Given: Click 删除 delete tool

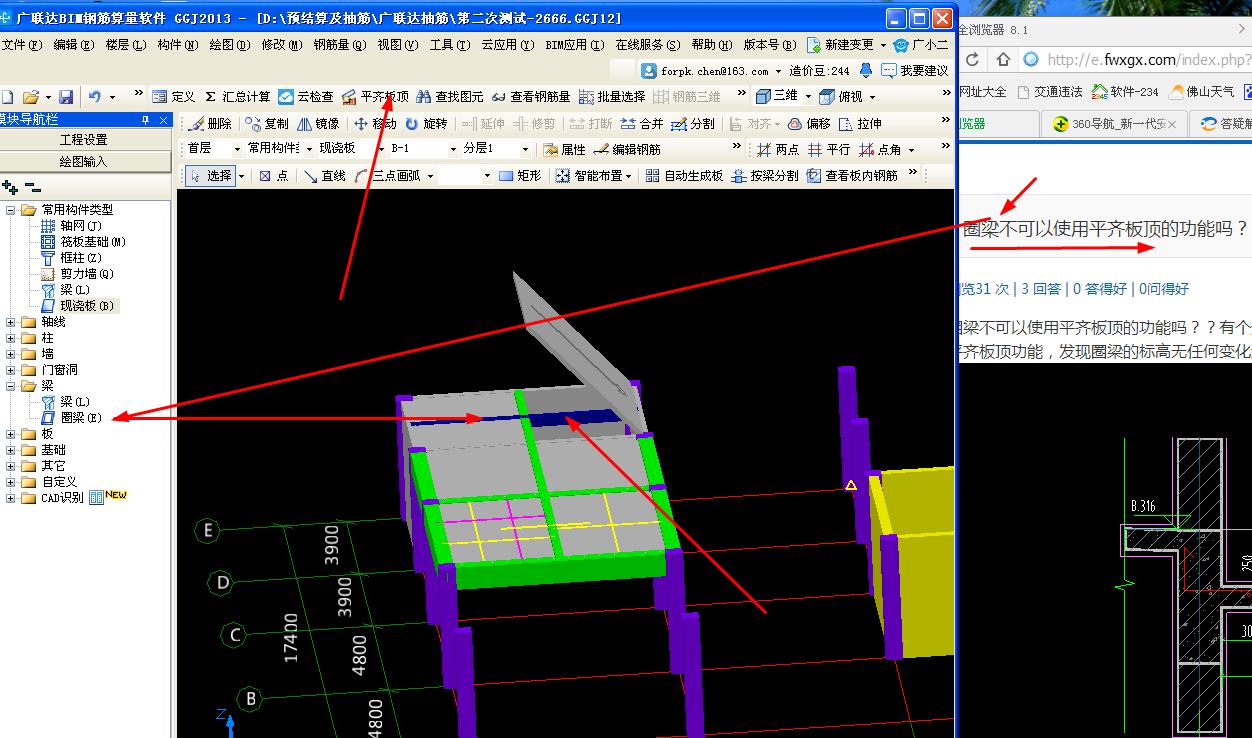Looking at the screenshot, I should click(210, 124).
